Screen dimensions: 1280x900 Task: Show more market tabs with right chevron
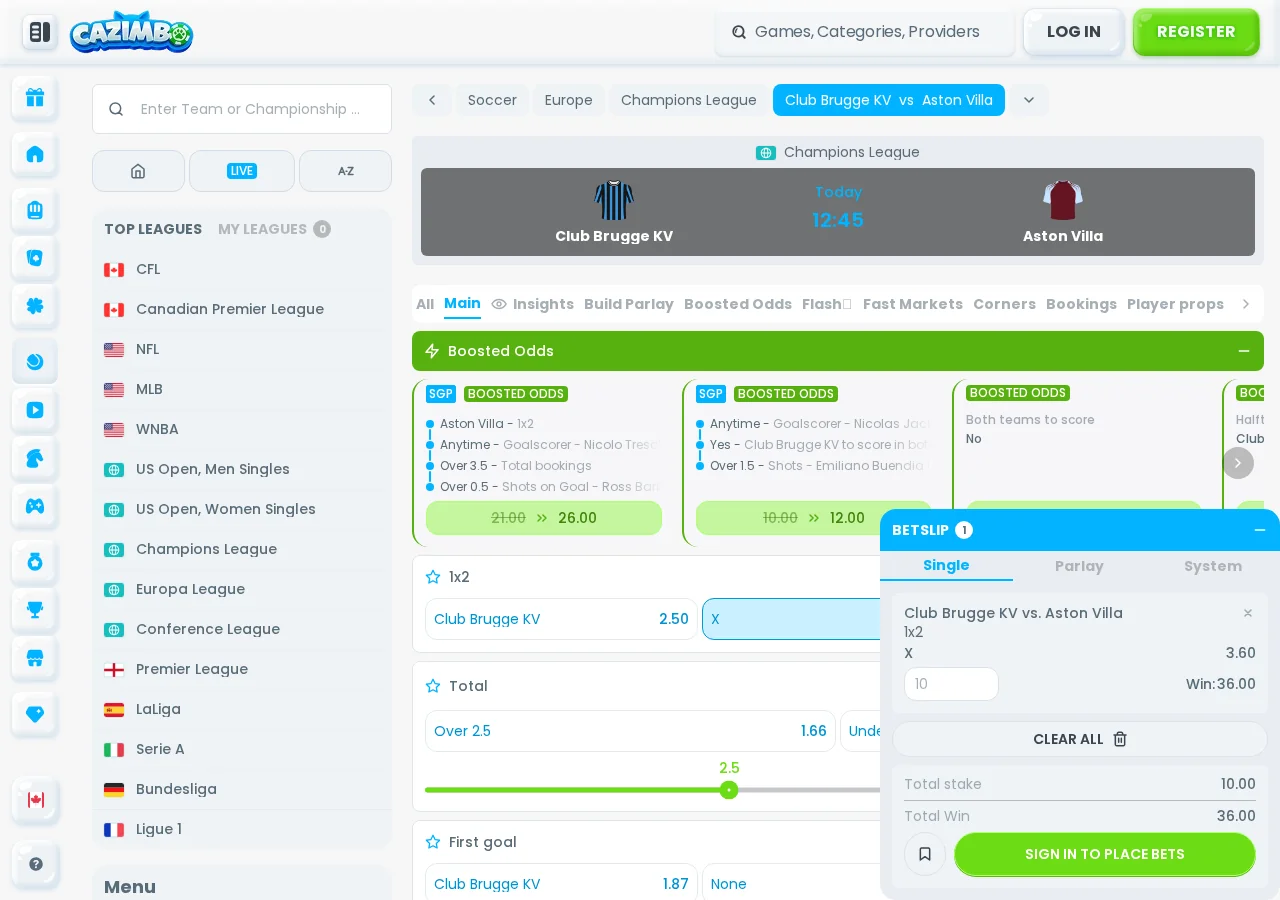pos(1246,304)
